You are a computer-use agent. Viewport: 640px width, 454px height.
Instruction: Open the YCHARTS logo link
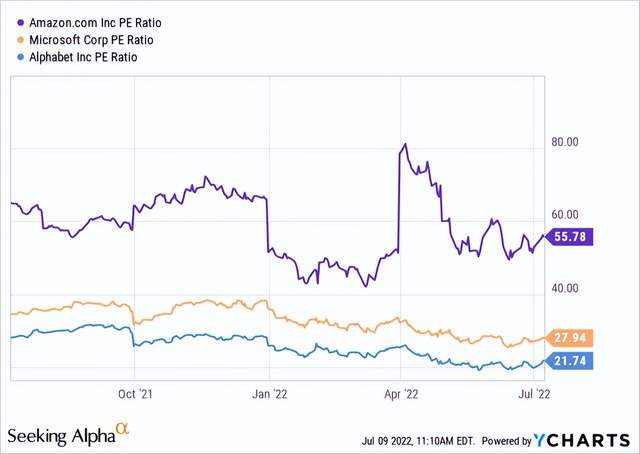582,441
